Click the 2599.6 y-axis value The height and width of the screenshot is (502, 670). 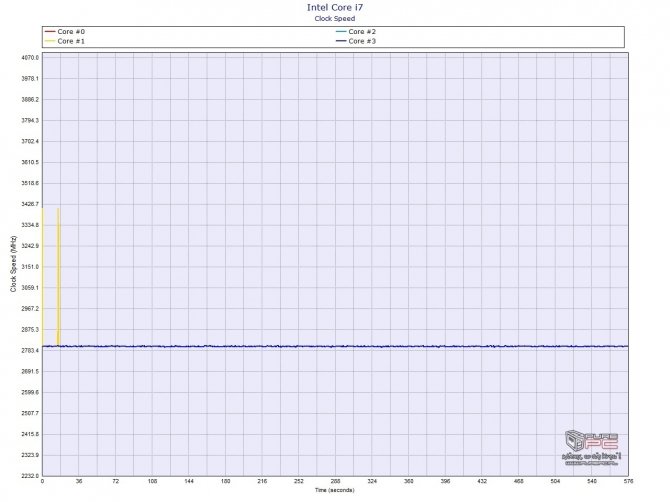[30, 392]
